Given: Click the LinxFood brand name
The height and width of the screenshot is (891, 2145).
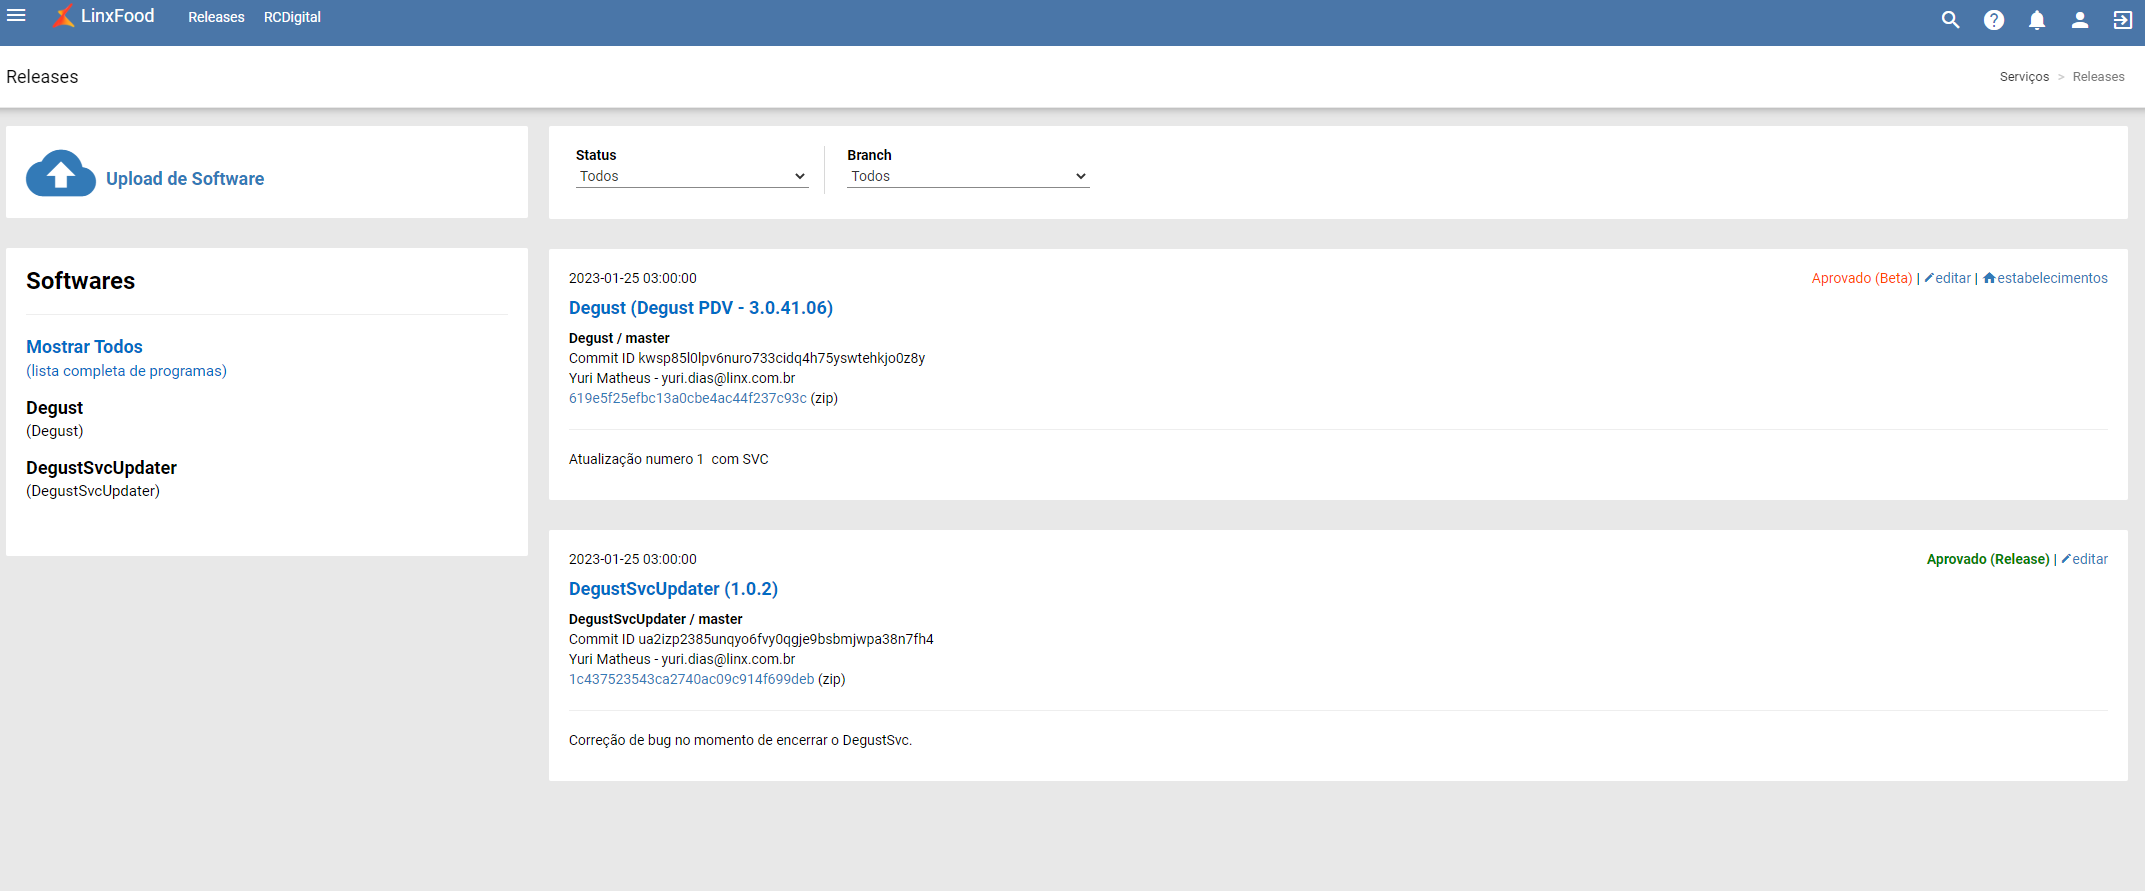Looking at the screenshot, I should (118, 16).
